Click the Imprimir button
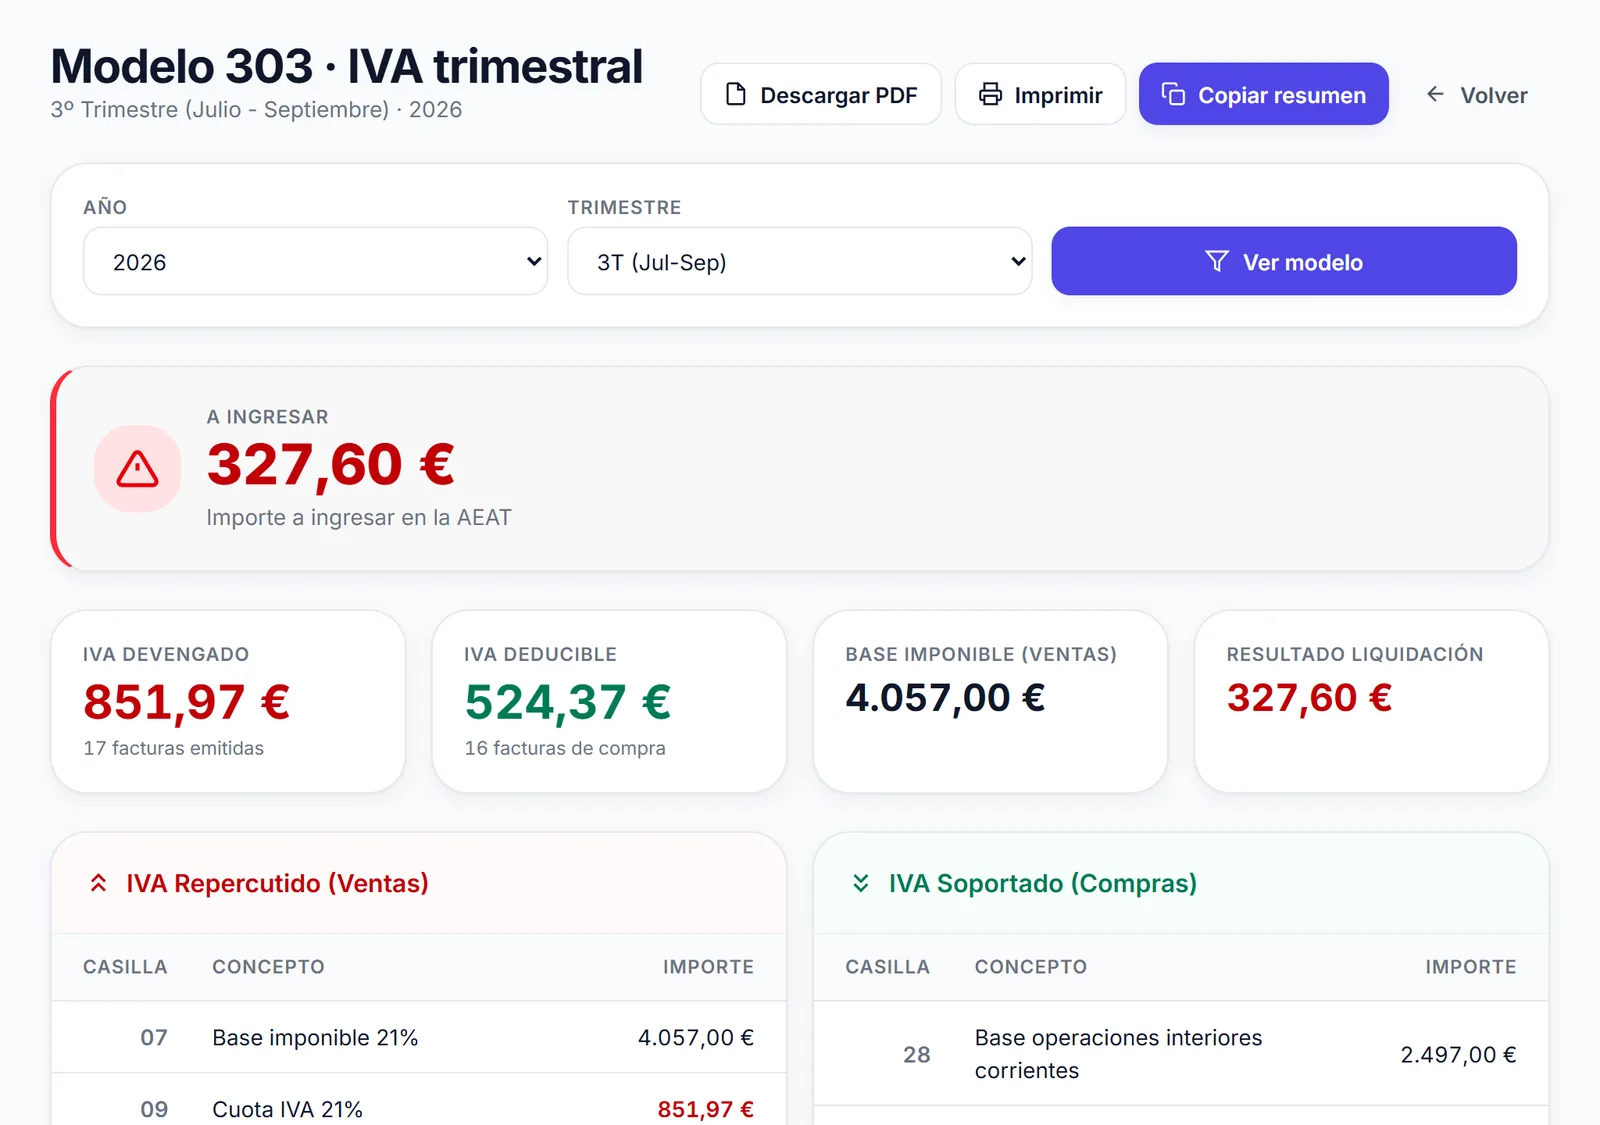The height and width of the screenshot is (1125, 1600). (1040, 94)
